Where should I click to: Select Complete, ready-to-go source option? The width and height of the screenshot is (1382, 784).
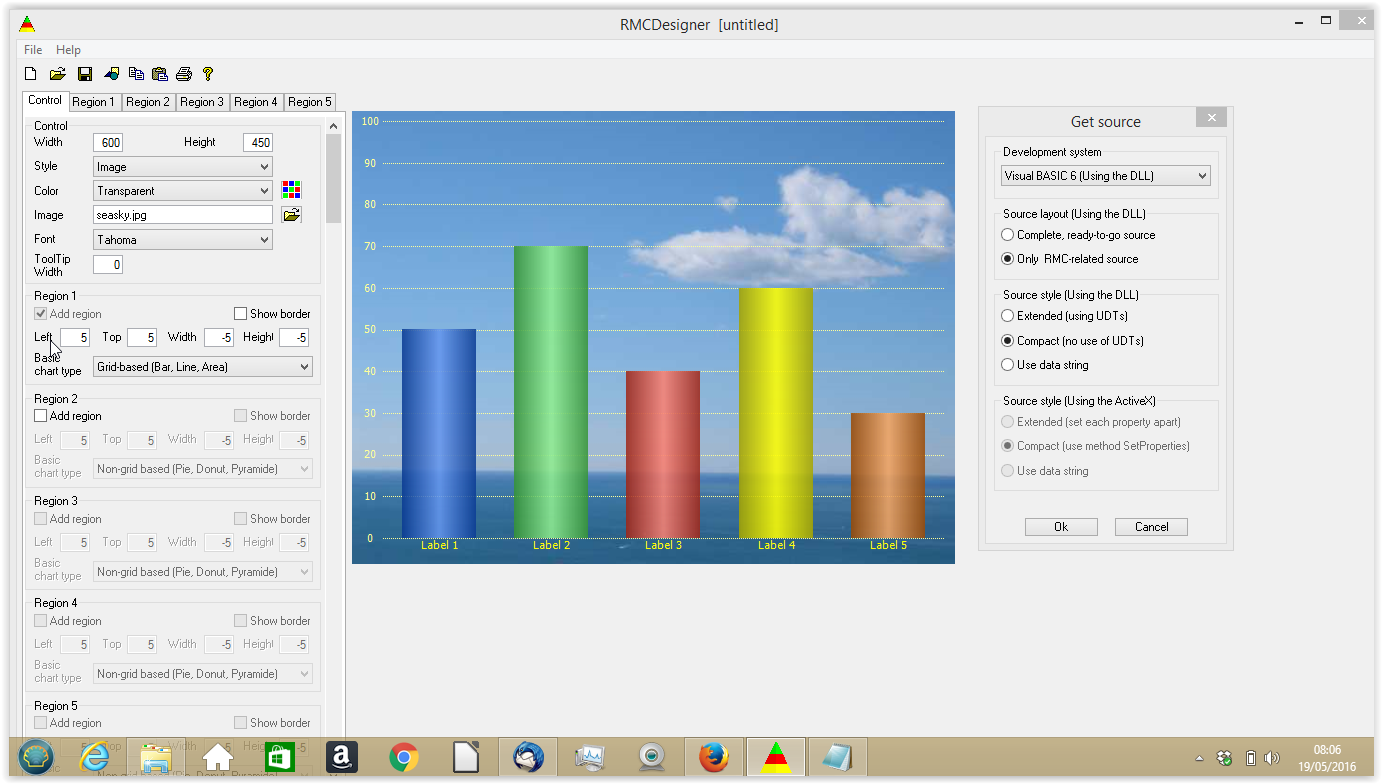pyautogui.click(x=1008, y=235)
